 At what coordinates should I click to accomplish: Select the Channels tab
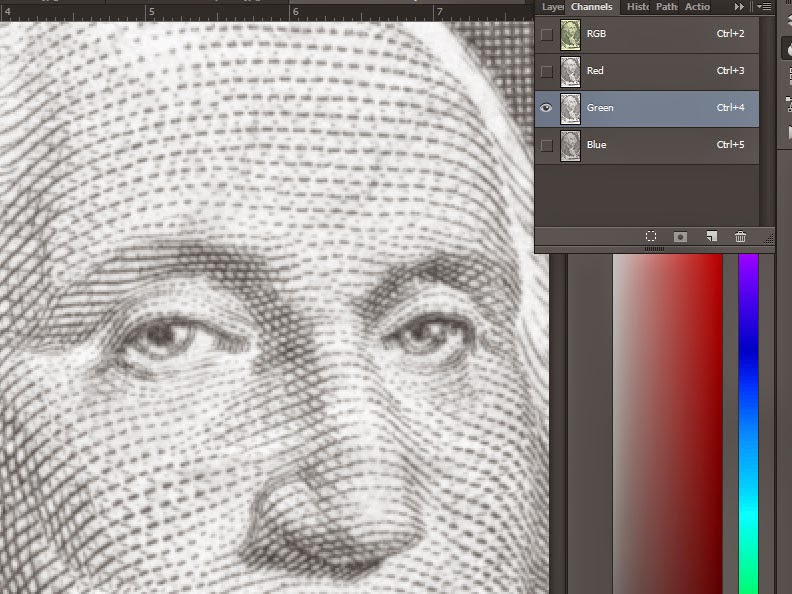click(592, 7)
